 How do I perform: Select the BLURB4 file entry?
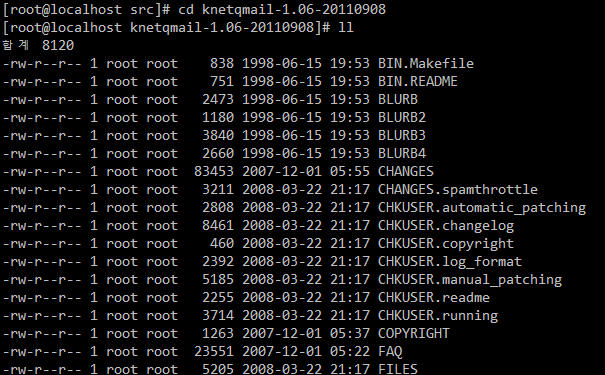(402, 154)
